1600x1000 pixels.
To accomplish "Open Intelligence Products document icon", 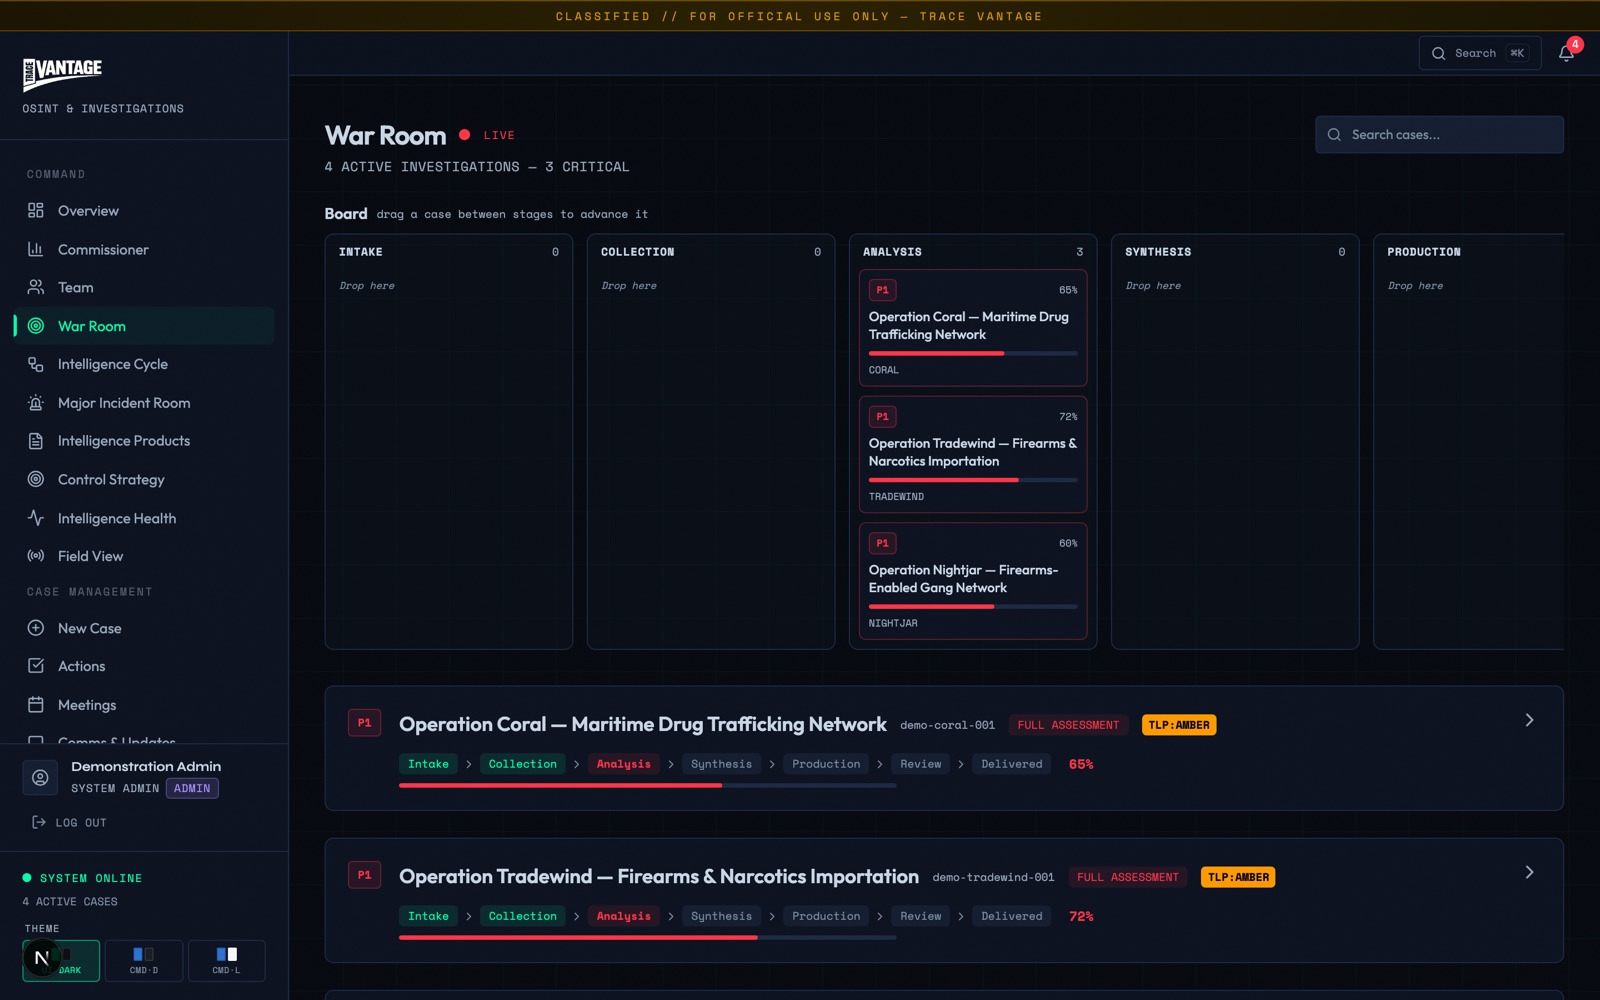I will [x=36, y=441].
